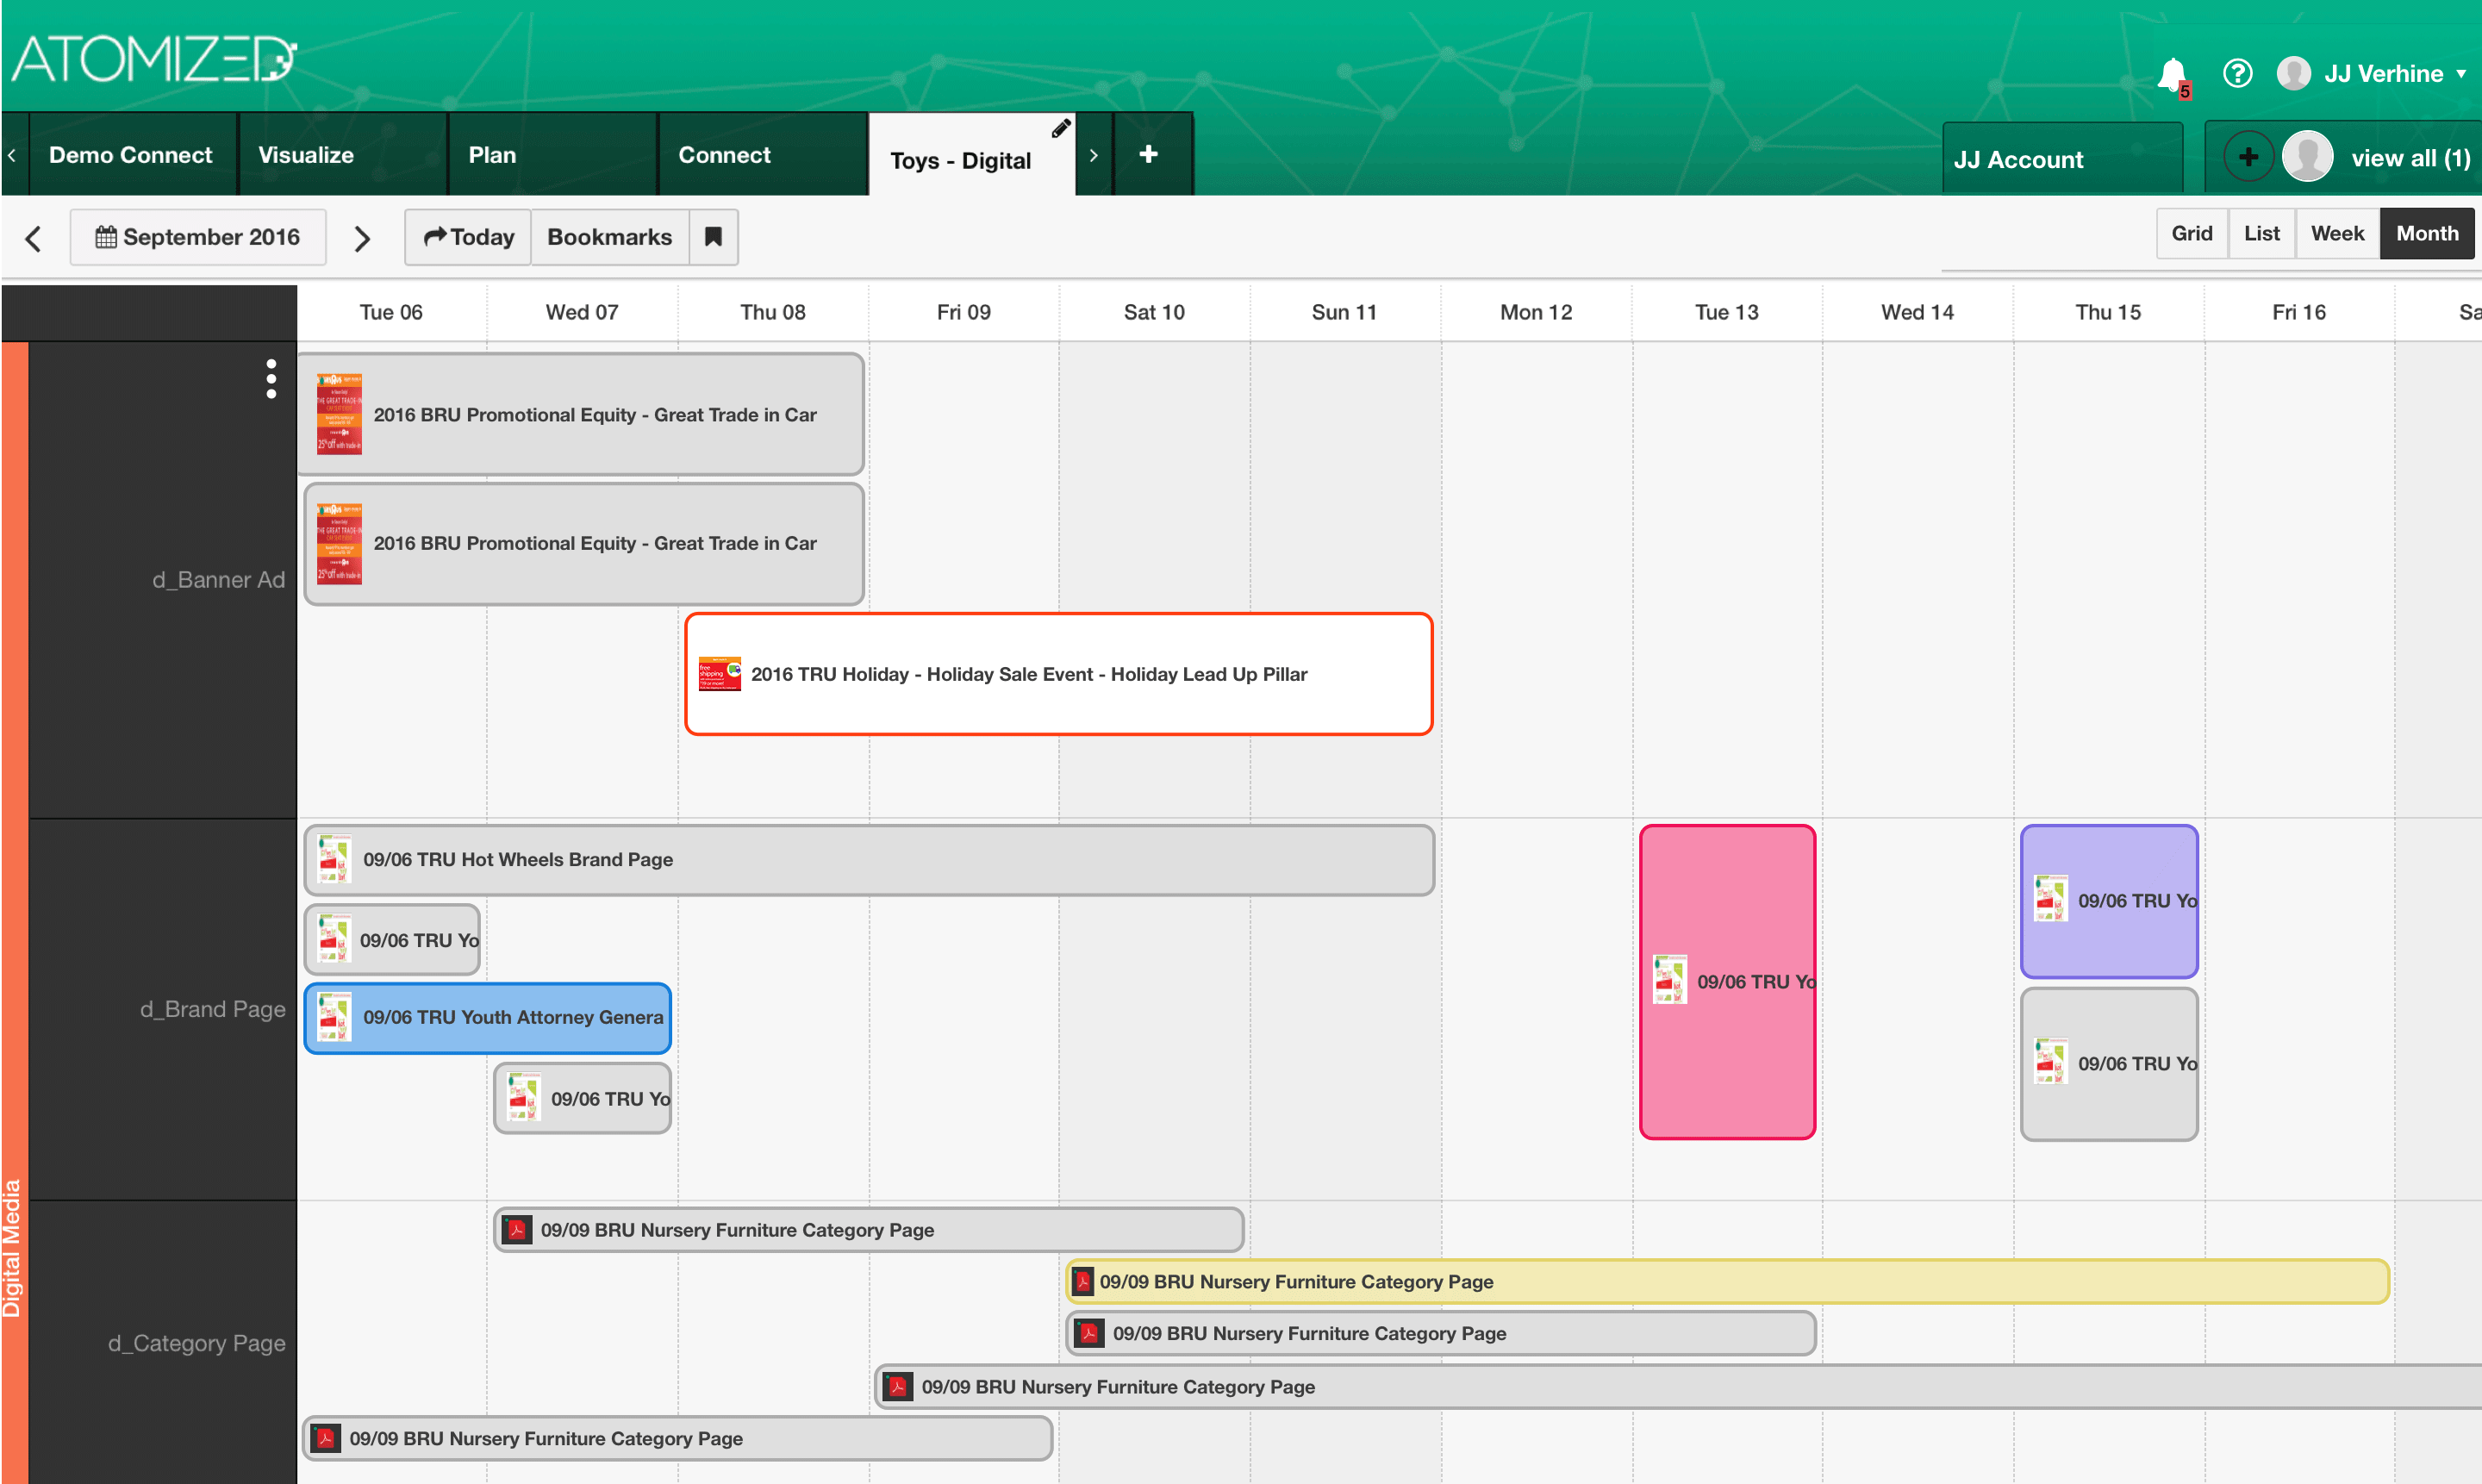Viewport: 2482px width, 1484px height.
Task: Open the Nursery Furniture bar starting Fri 09
Action: coord(1678,1386)
